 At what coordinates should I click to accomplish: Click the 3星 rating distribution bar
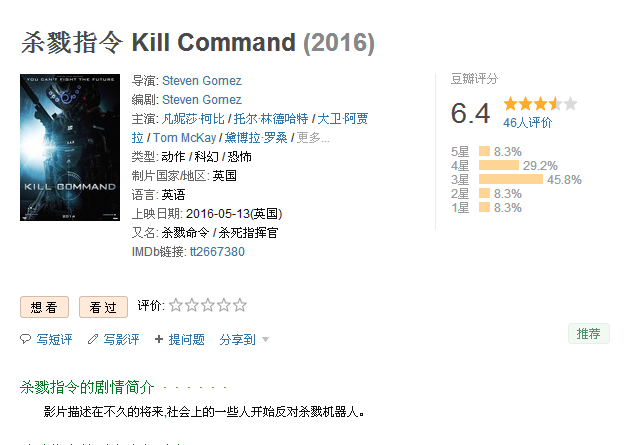[x=511, y=179]
